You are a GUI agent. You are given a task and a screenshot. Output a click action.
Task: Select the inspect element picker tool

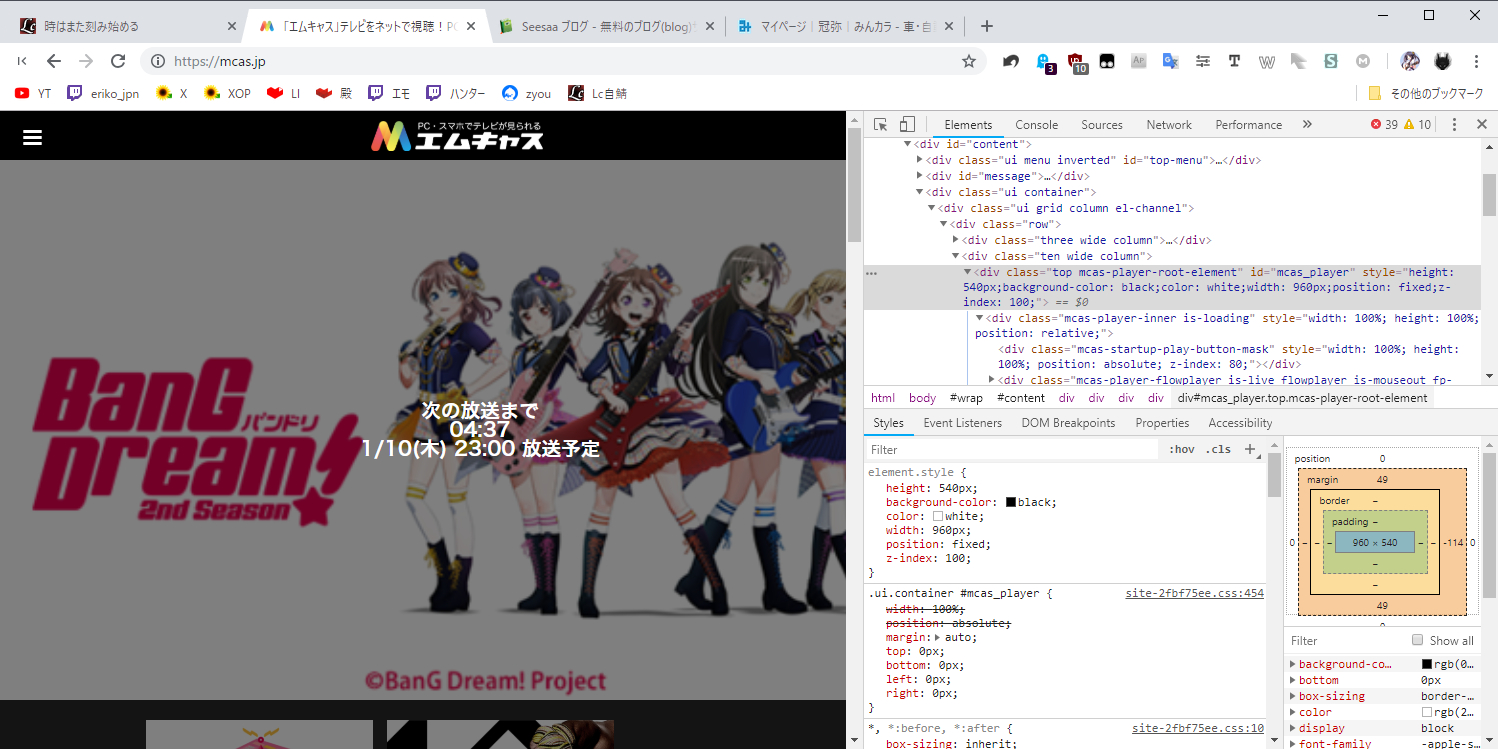tap(881, 125)
